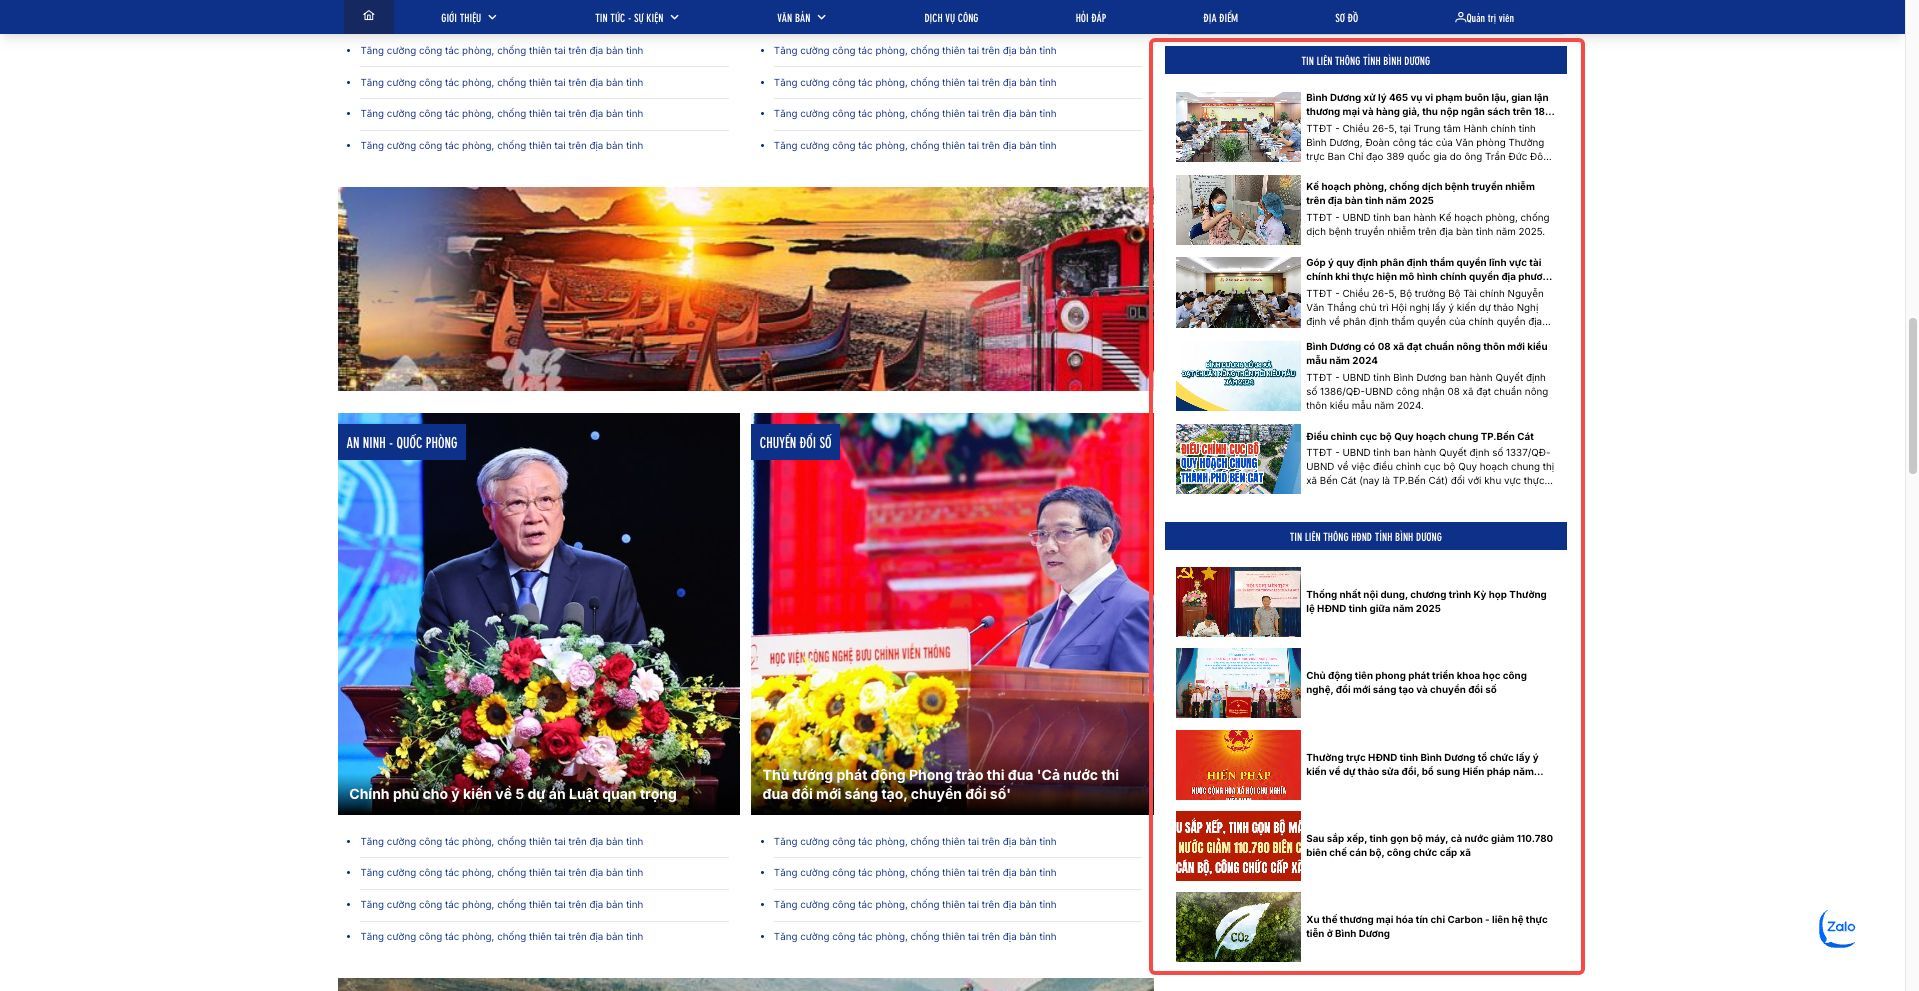1919x991 pixels.
Task: Open the Hỏi đáp menu item
Action: click(x=1090, y=17)
